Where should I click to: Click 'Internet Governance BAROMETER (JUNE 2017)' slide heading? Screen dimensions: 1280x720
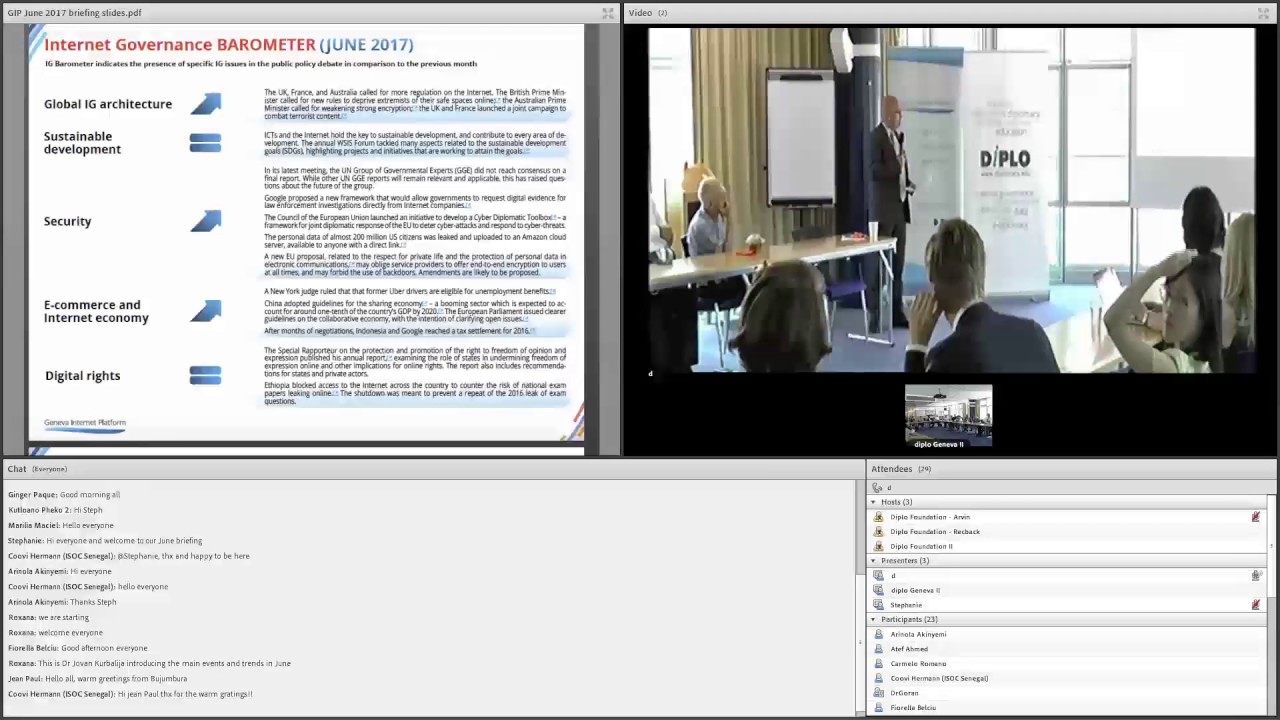[x=229, y=45]
